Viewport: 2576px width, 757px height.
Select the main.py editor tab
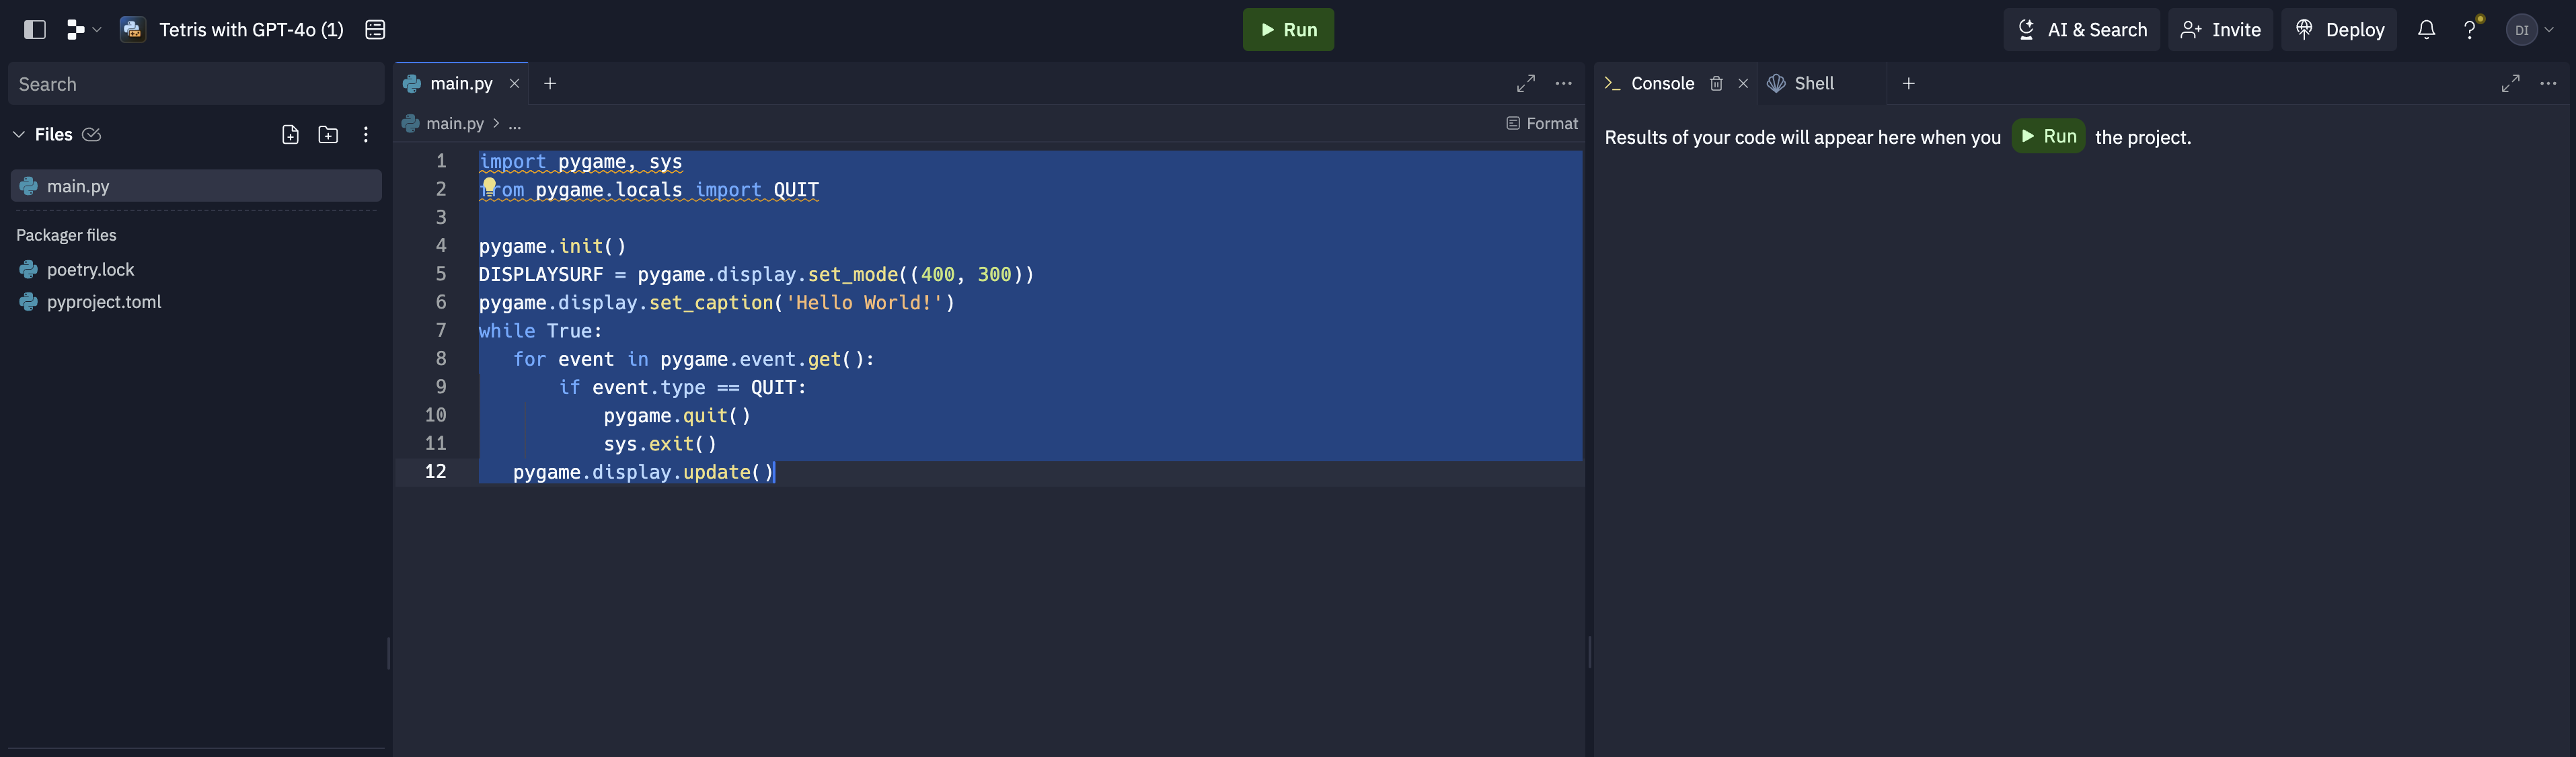tap(460, 83)
